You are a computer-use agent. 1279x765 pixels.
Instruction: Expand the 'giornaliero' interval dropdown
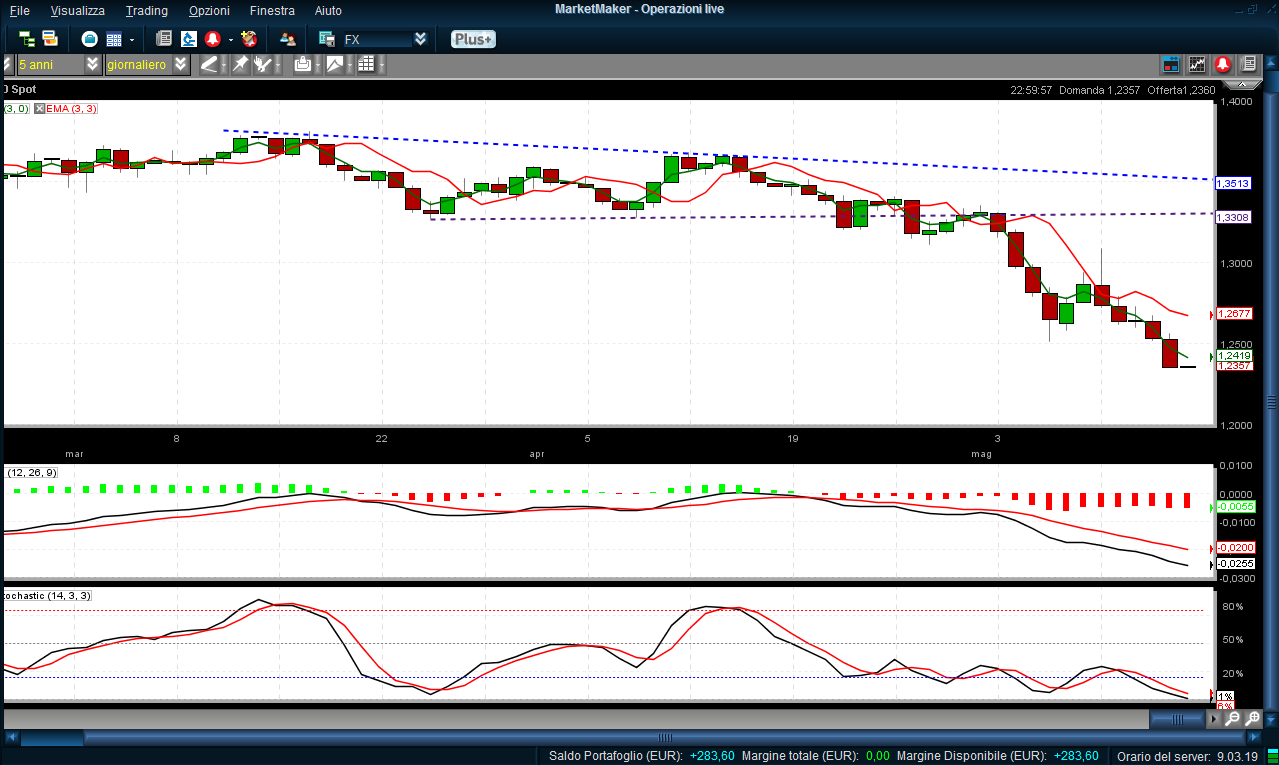(180, 64)
